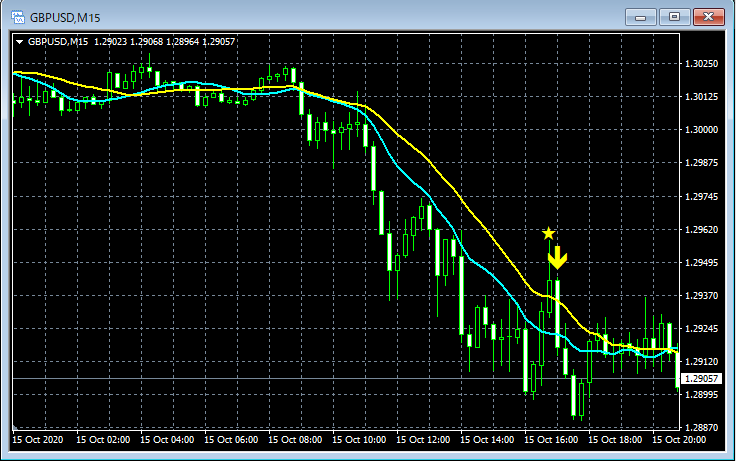The height and width of the screenshot is (461, 736).
Task: Click the 15 Oct 14:00 time label
Action: (x=487, y=440)
